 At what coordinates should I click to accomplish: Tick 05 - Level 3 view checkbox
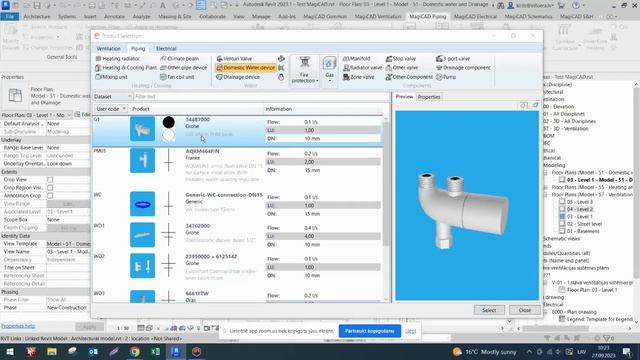[562, 202]
